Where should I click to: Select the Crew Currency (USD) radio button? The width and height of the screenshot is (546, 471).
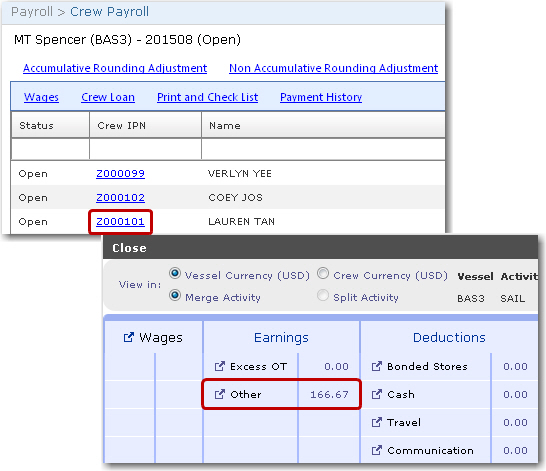tap(323, 274)
